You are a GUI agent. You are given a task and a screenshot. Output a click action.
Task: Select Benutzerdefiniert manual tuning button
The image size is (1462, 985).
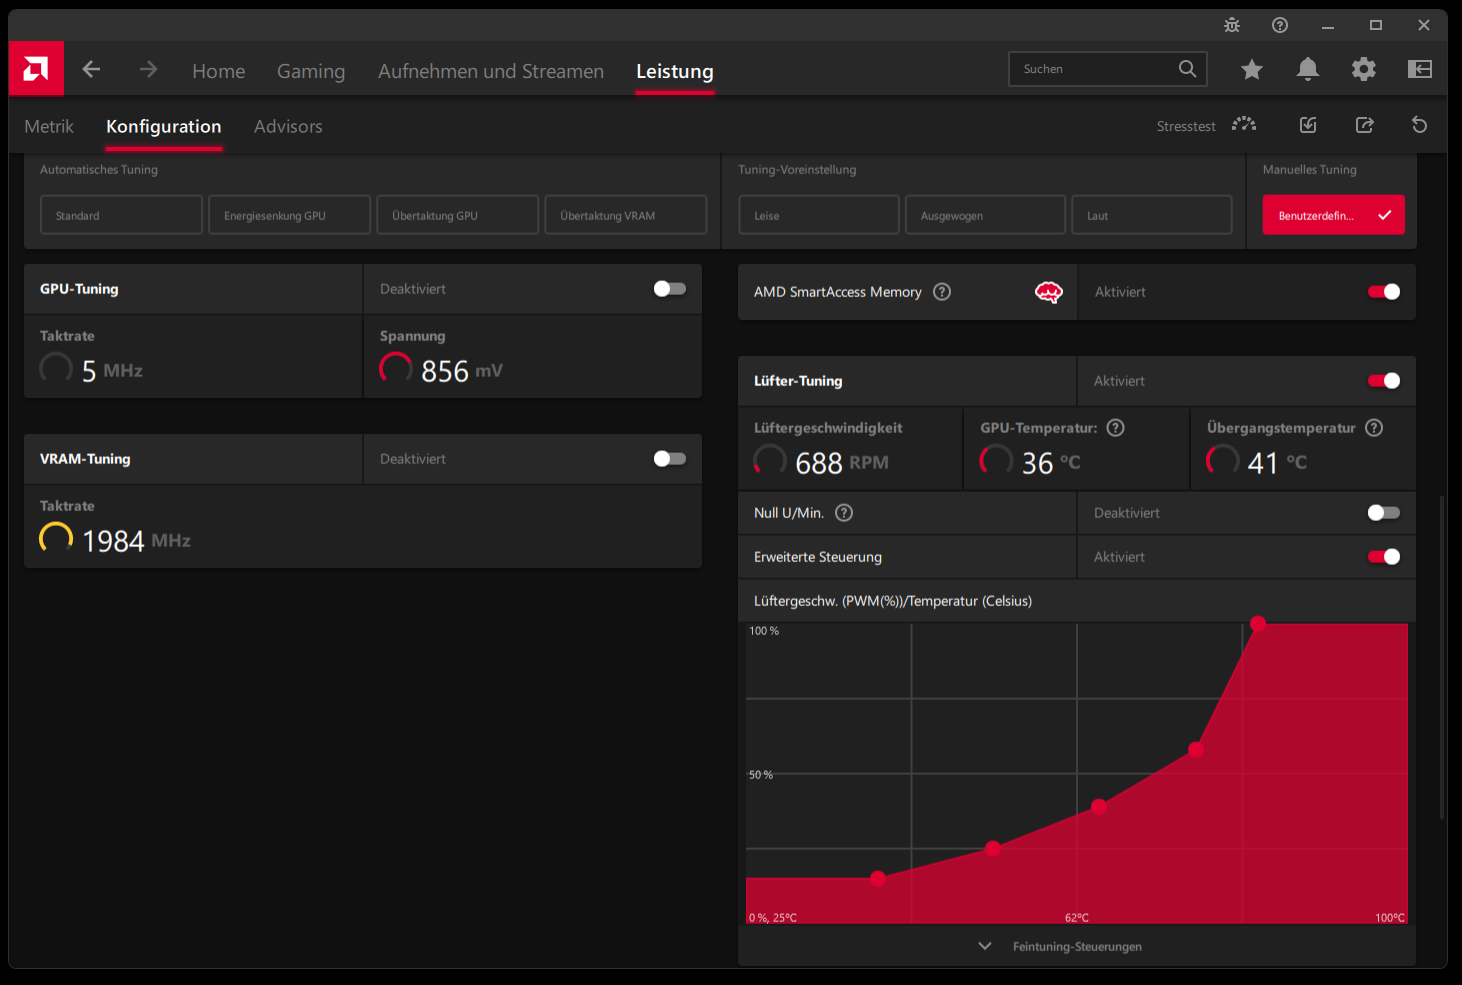tap(1334, 215)
